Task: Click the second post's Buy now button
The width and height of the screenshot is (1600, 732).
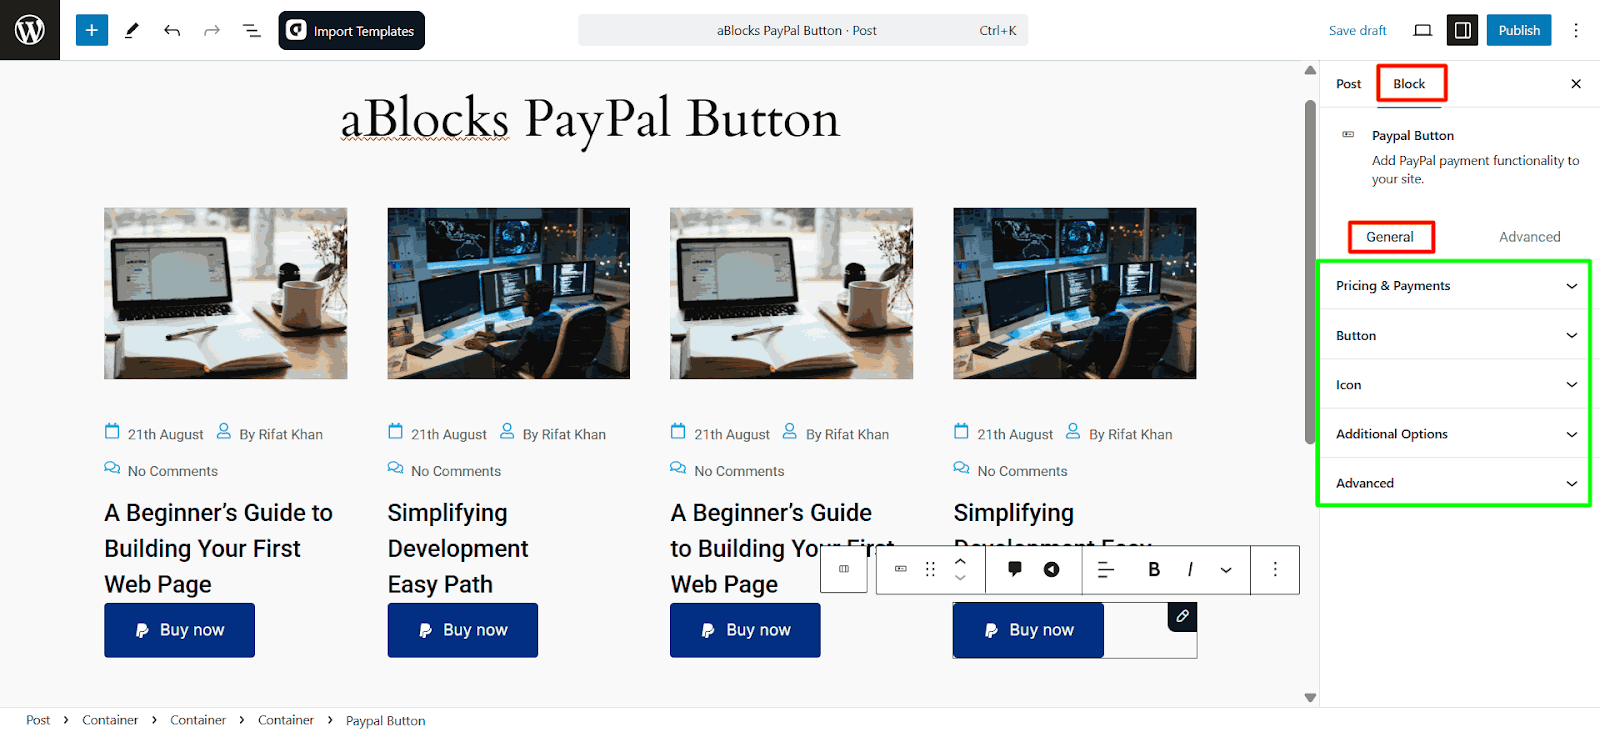Action: [x=463, y=630]
